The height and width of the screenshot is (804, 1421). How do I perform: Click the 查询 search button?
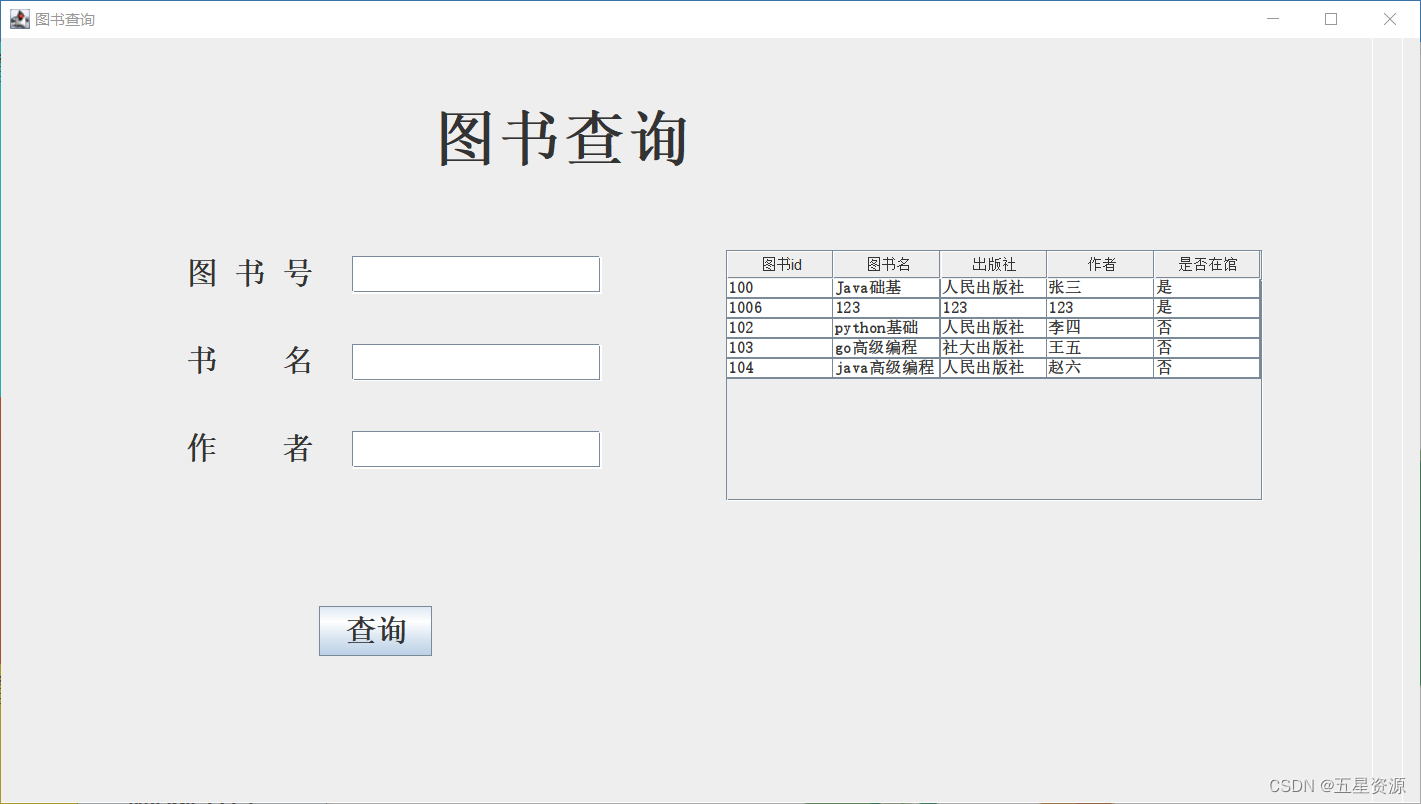(375, 630)
